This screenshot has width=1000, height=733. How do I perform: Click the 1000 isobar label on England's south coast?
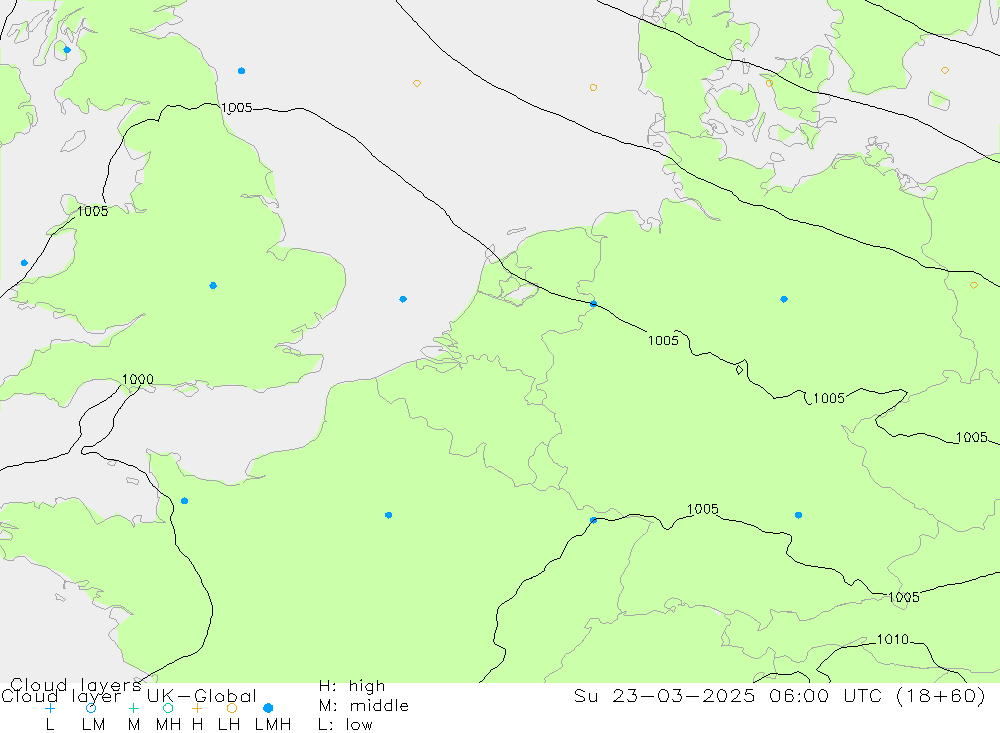[x=138, y=379]
